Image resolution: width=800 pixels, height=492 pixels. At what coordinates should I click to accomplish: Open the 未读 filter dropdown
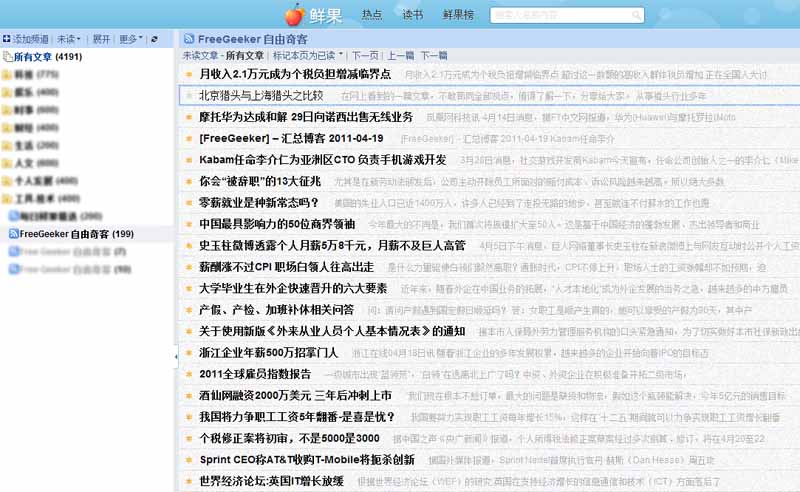(68, 39)
